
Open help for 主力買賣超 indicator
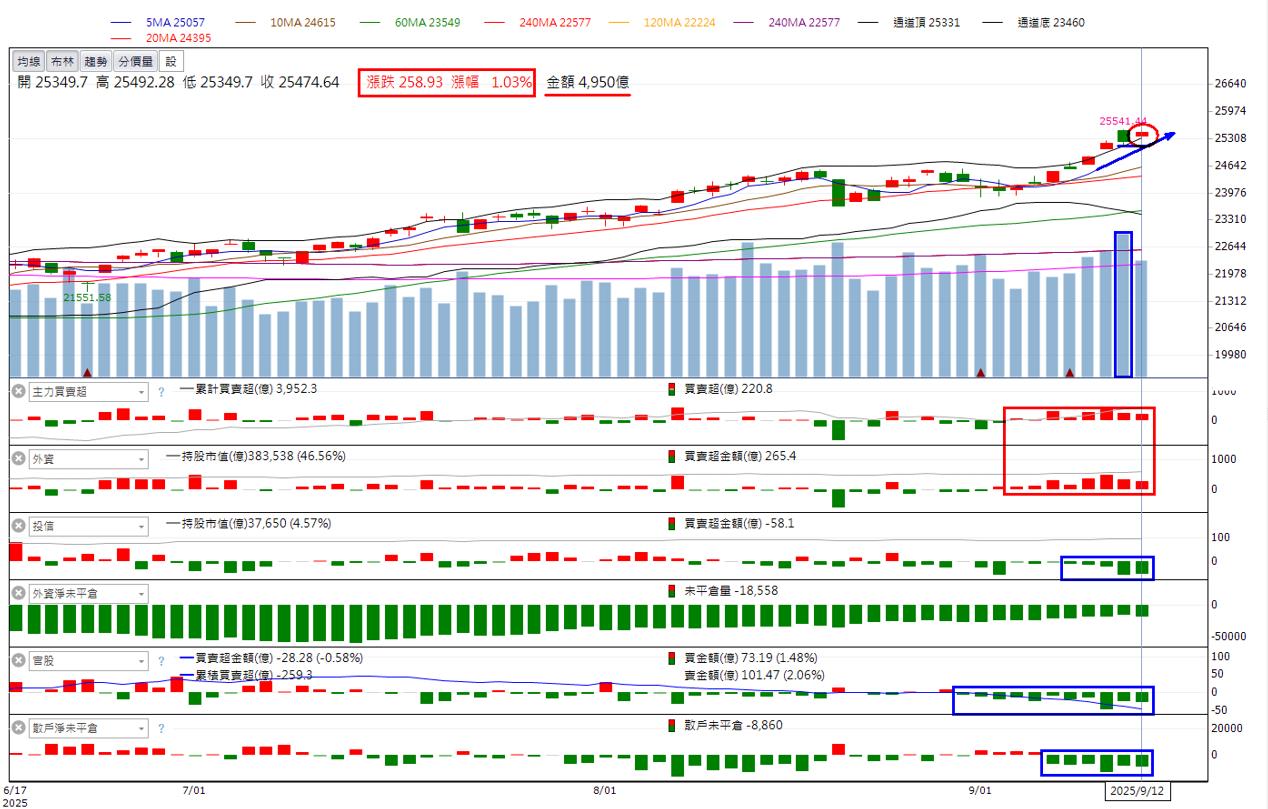[x=160, y=392]
